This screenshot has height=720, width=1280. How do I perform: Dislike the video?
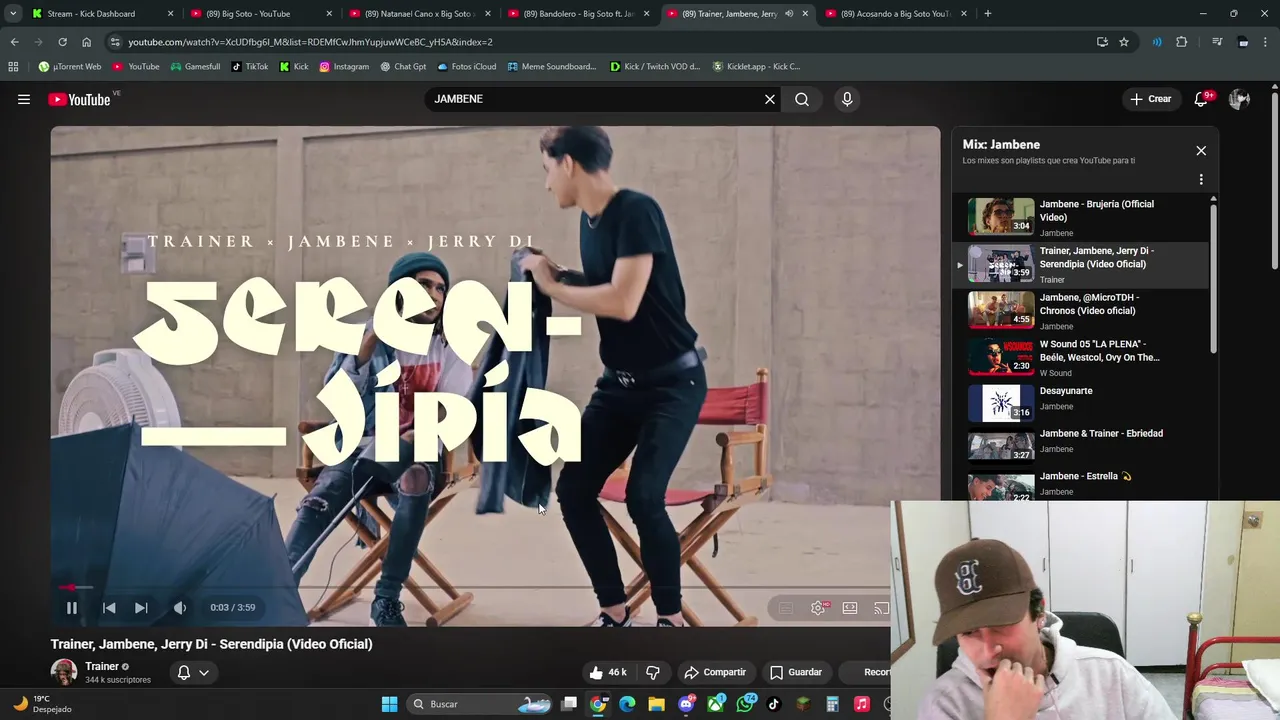point(653,672)
